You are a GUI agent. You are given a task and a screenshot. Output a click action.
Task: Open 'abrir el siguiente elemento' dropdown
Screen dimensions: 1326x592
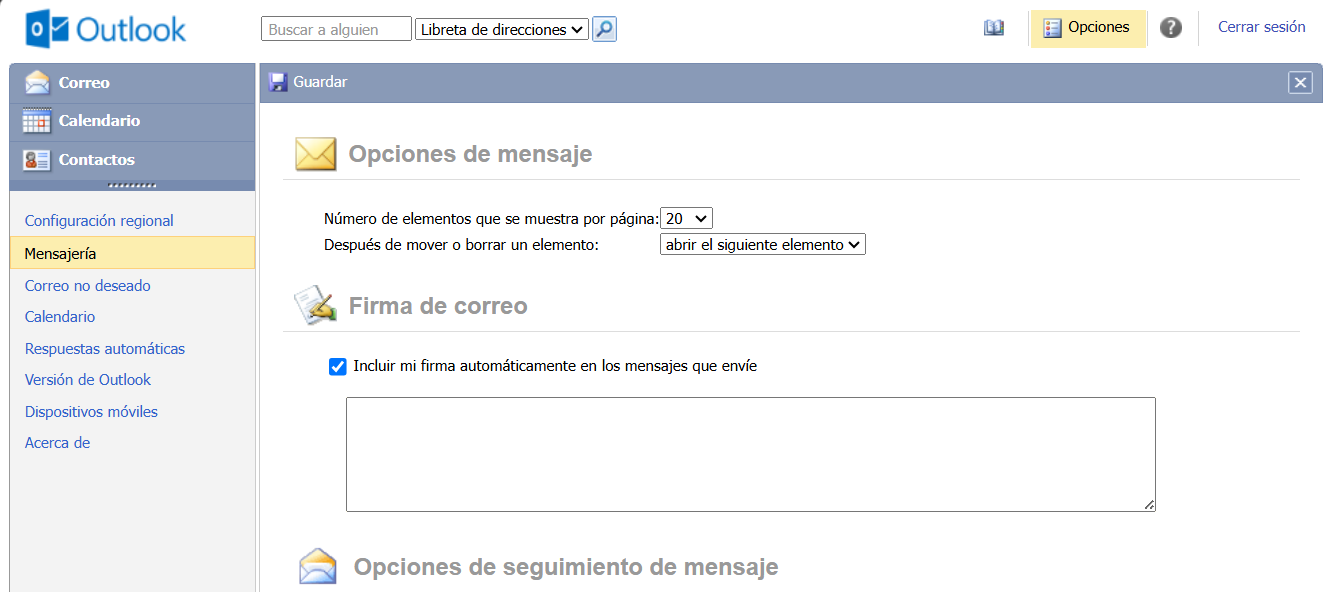coord(762,244)
